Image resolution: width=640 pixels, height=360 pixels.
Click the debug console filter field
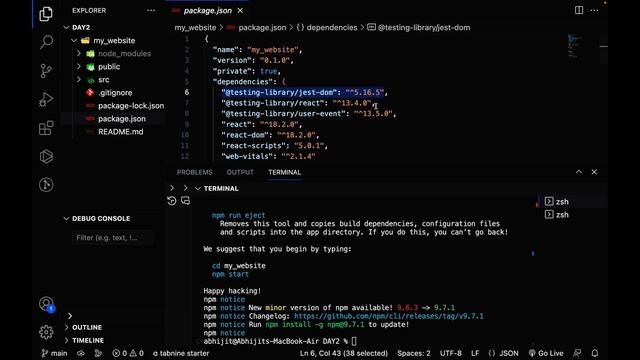tap(112, 238)
